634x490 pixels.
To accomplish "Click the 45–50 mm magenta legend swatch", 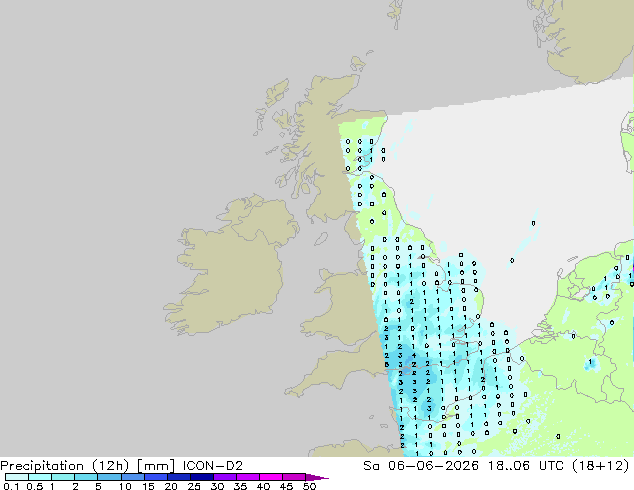I will (294, 477).
